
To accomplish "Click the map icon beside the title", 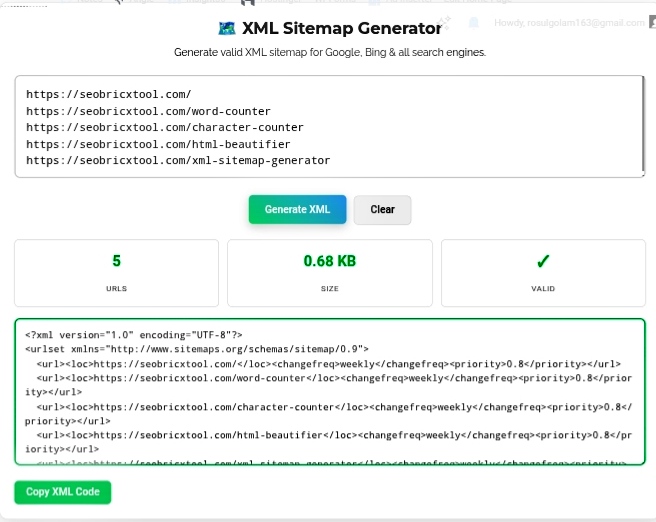I will (x=227, y=28).
